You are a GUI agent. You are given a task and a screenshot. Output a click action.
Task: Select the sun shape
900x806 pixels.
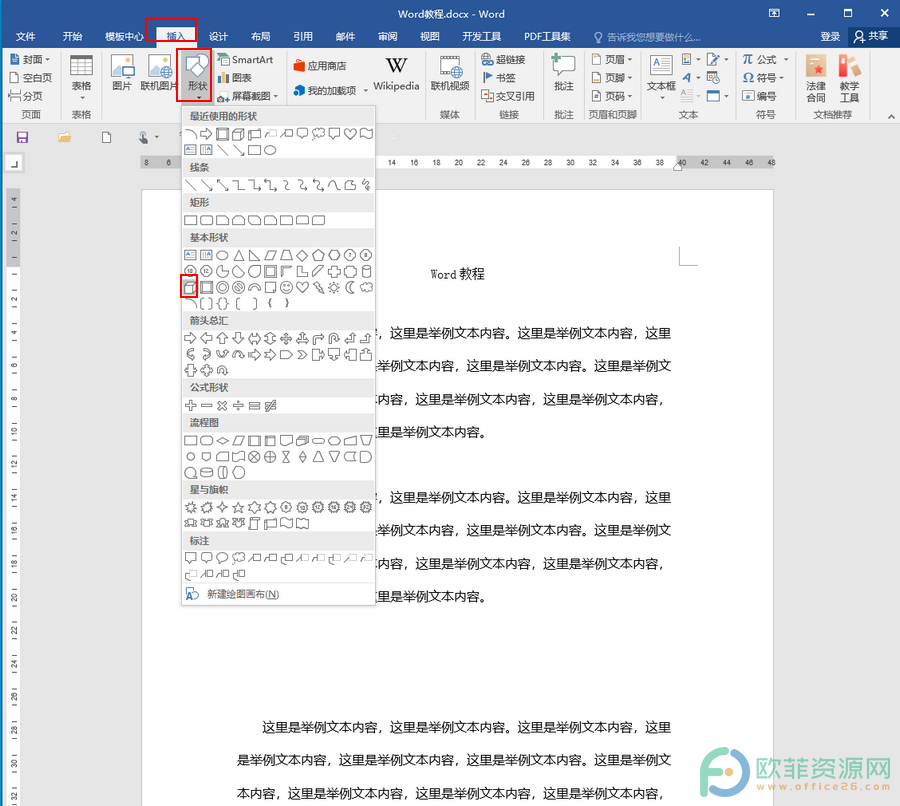point(334,288)
